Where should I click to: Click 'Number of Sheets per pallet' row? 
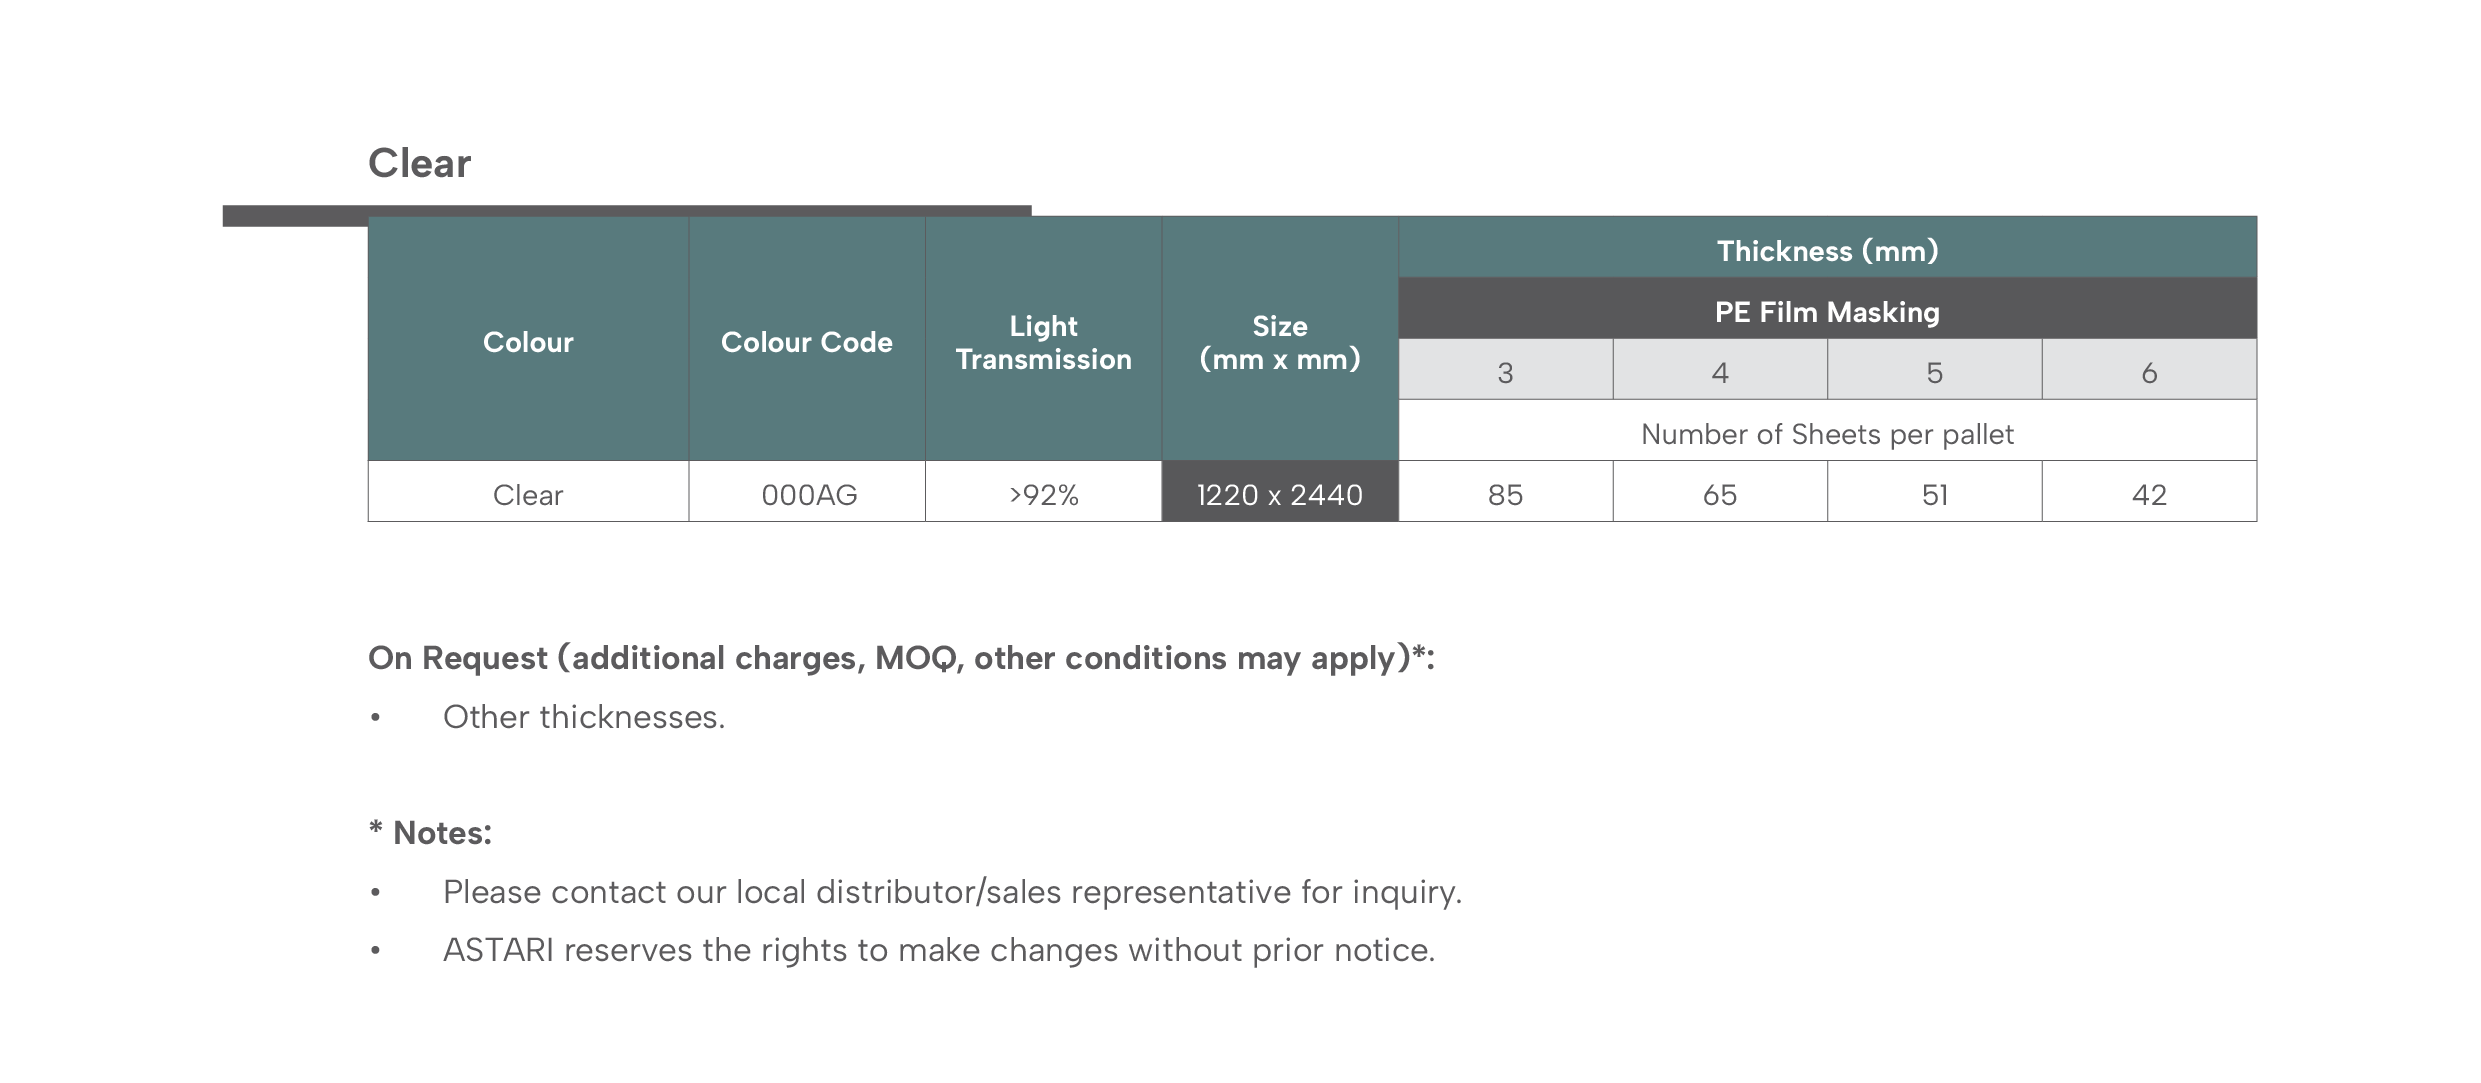1827,431
